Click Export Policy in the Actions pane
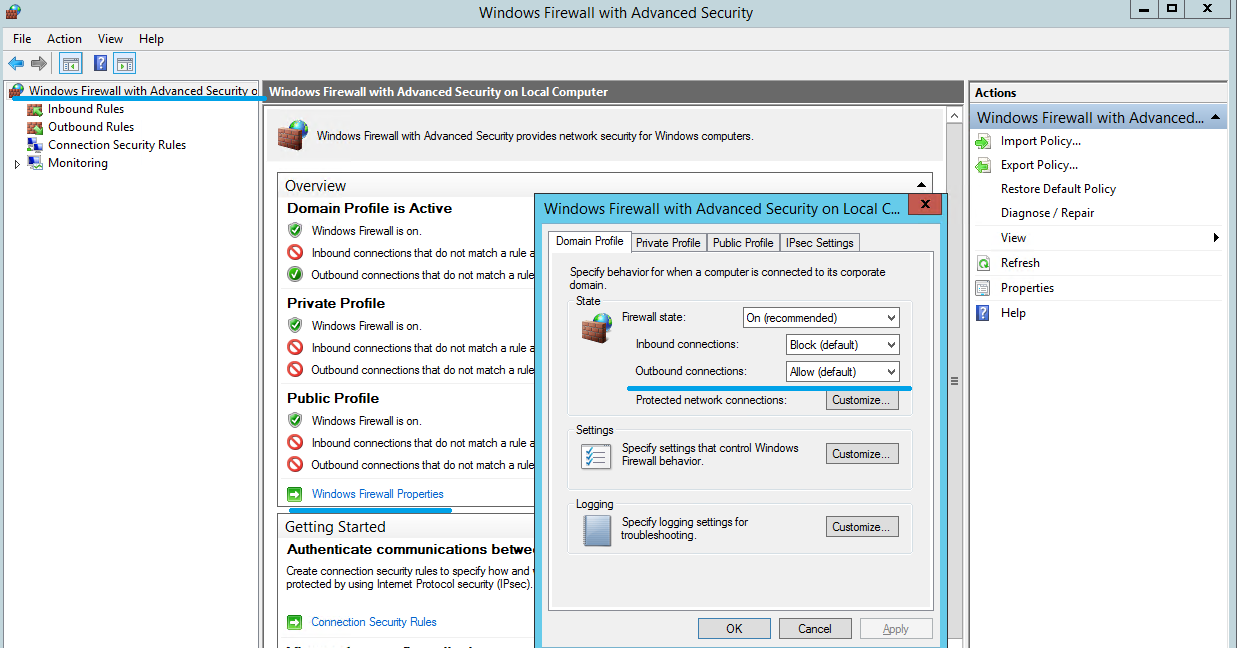The width and height of the screenshot is (1237, 648). 1039,165
